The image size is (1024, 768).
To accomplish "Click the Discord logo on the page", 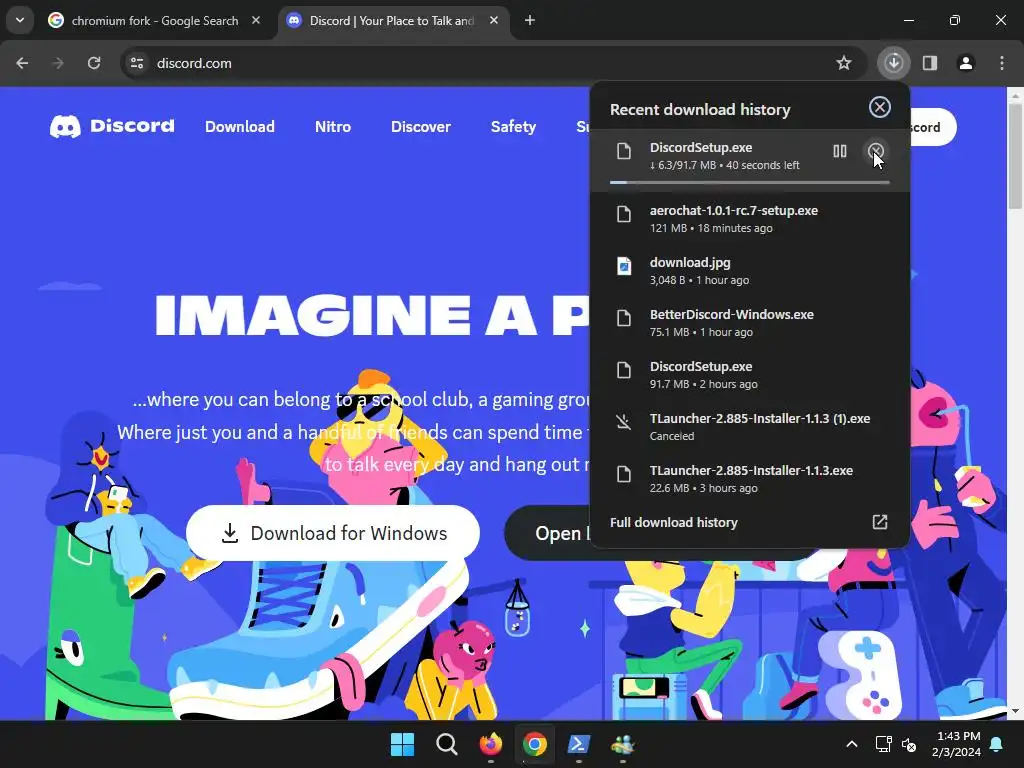I will click(x=112, y=126).
